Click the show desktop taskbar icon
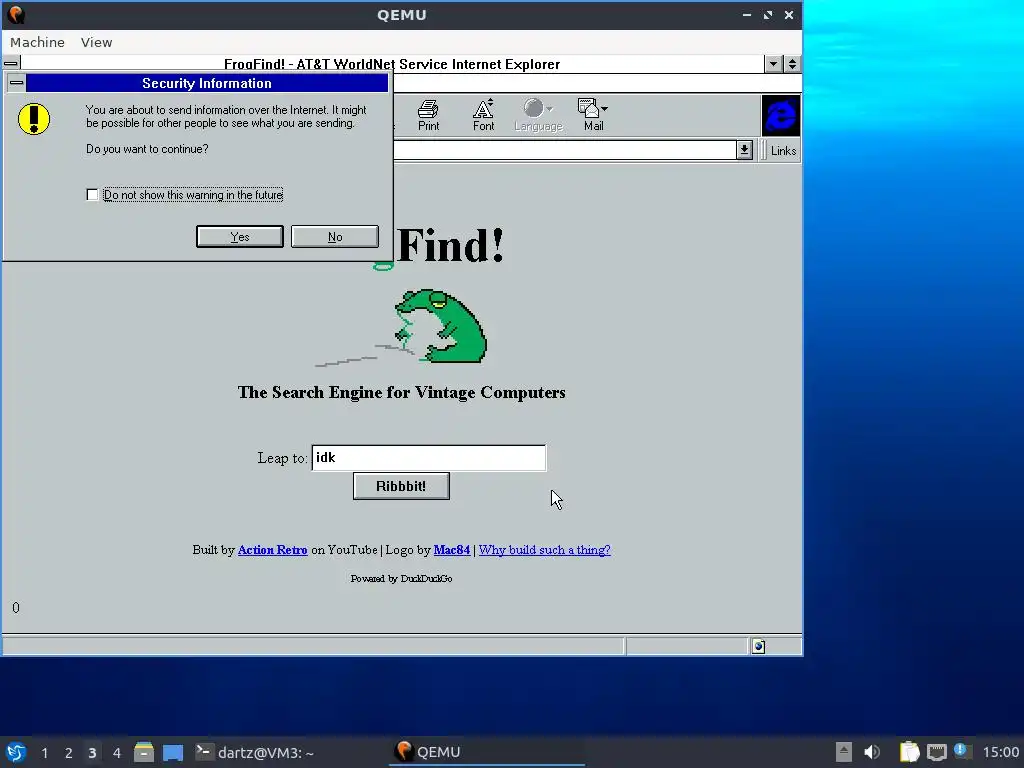The image size is (1024, 768). click(173, 752)
